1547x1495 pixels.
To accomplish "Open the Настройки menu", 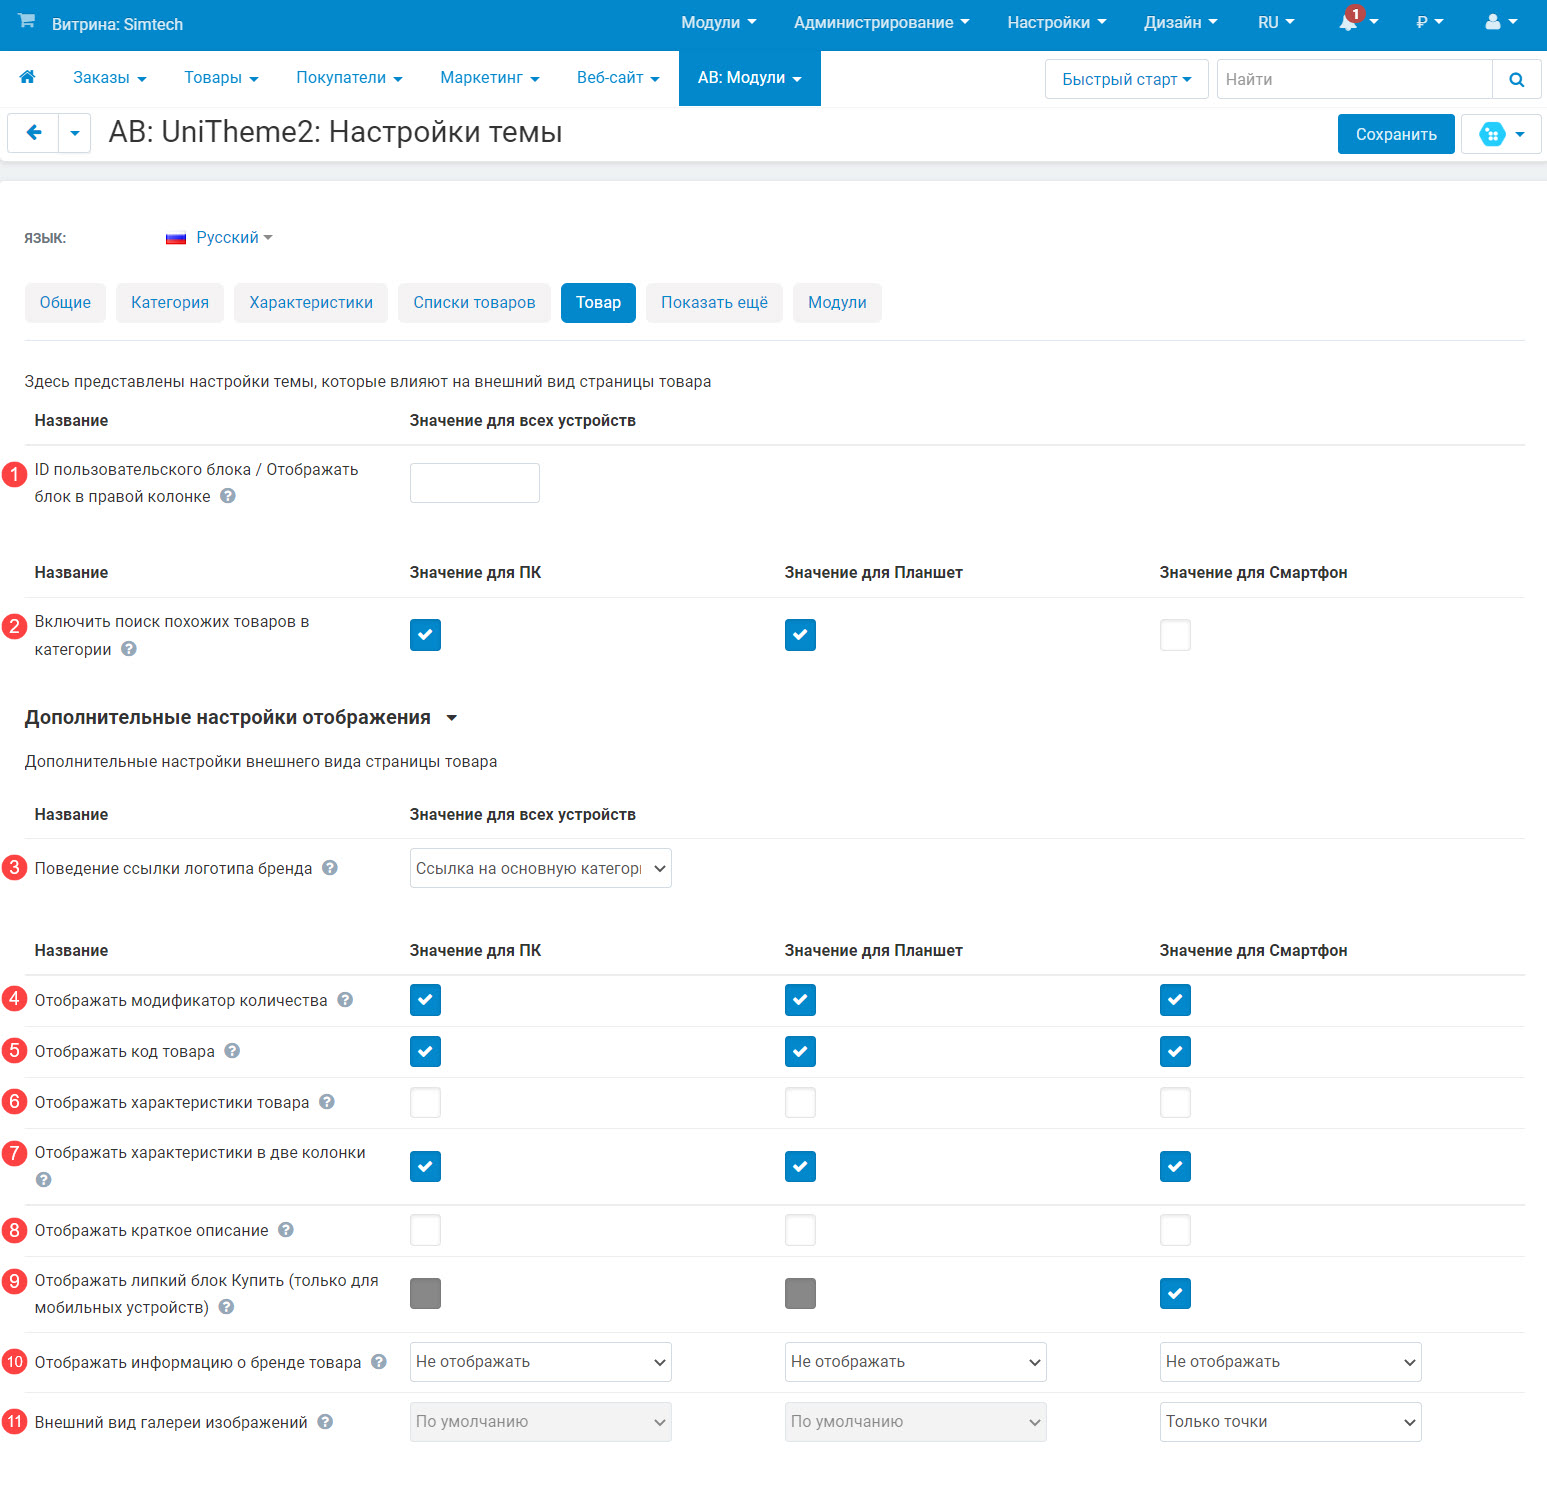I will click(1057, 22).
